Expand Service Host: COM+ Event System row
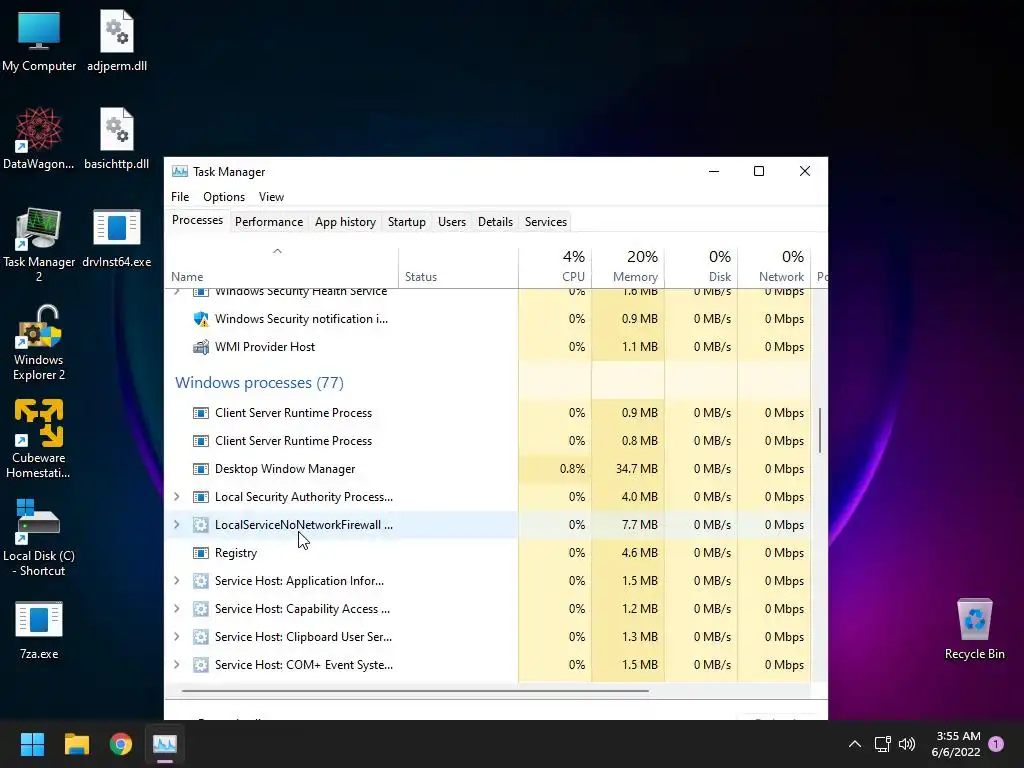Screen dimensions: 1024x768 pos(176,665)
